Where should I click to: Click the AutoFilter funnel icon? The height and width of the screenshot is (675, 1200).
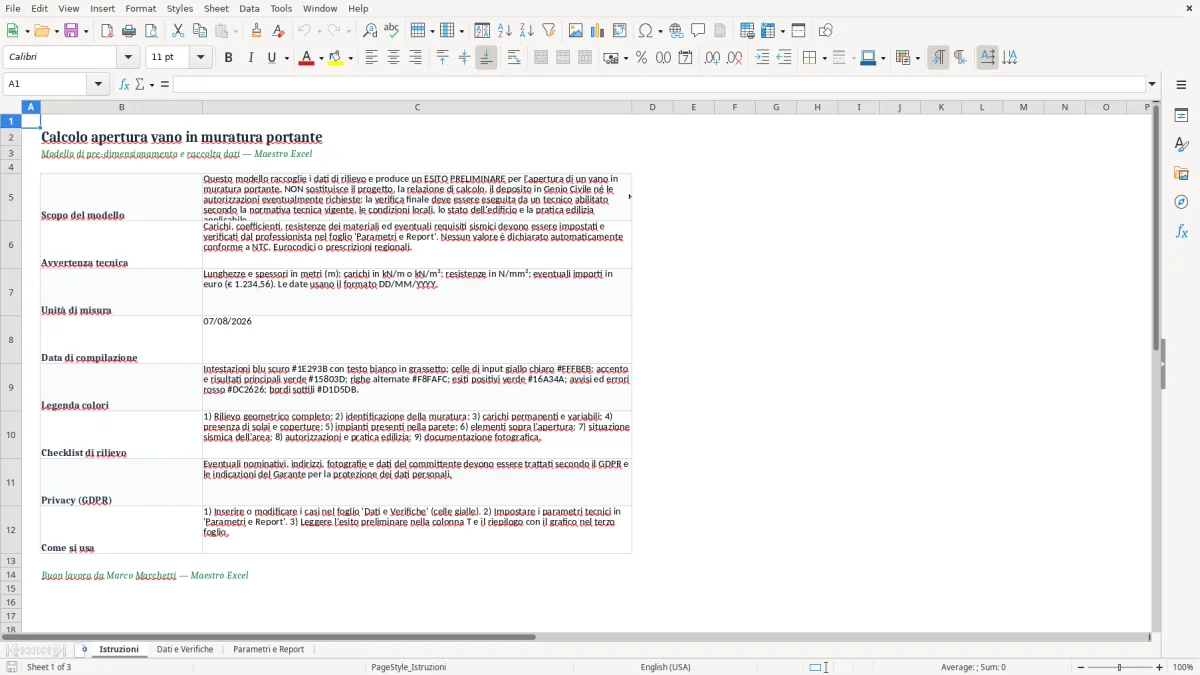click(x=549, y=31)
